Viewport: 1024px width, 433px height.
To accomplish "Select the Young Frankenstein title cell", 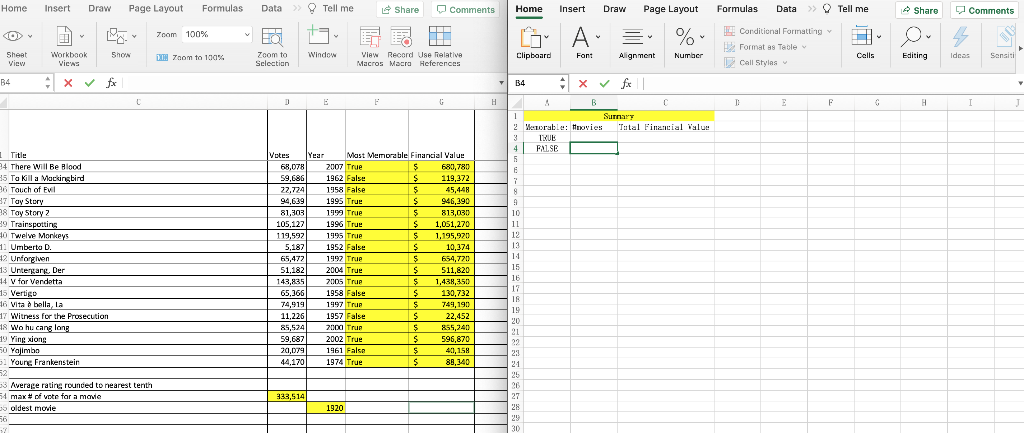I will (138, 362).
